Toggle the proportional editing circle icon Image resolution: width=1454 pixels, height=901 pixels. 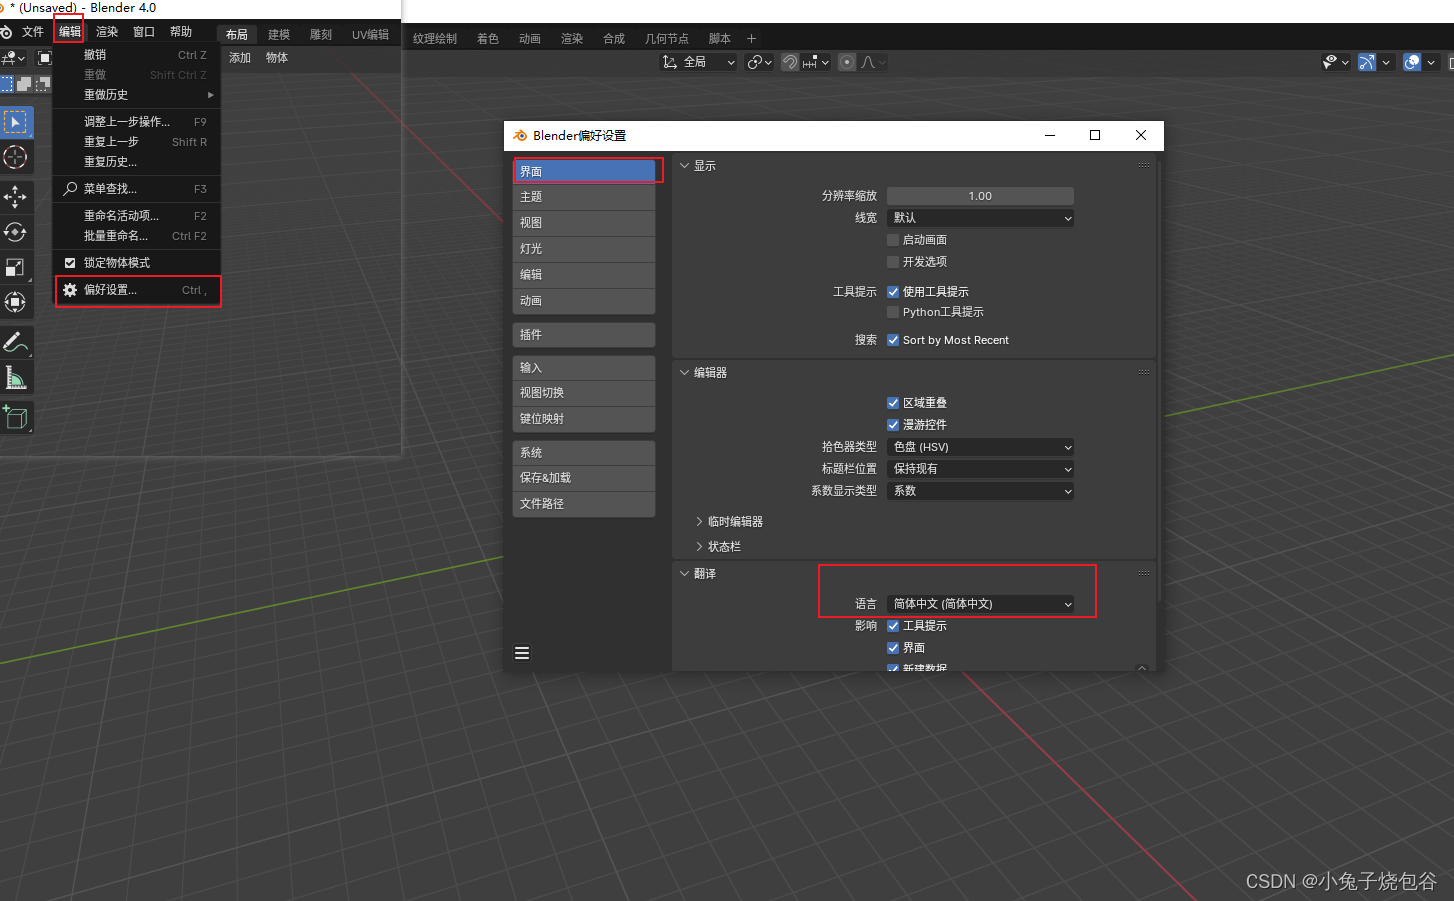[x=847, y=62]
